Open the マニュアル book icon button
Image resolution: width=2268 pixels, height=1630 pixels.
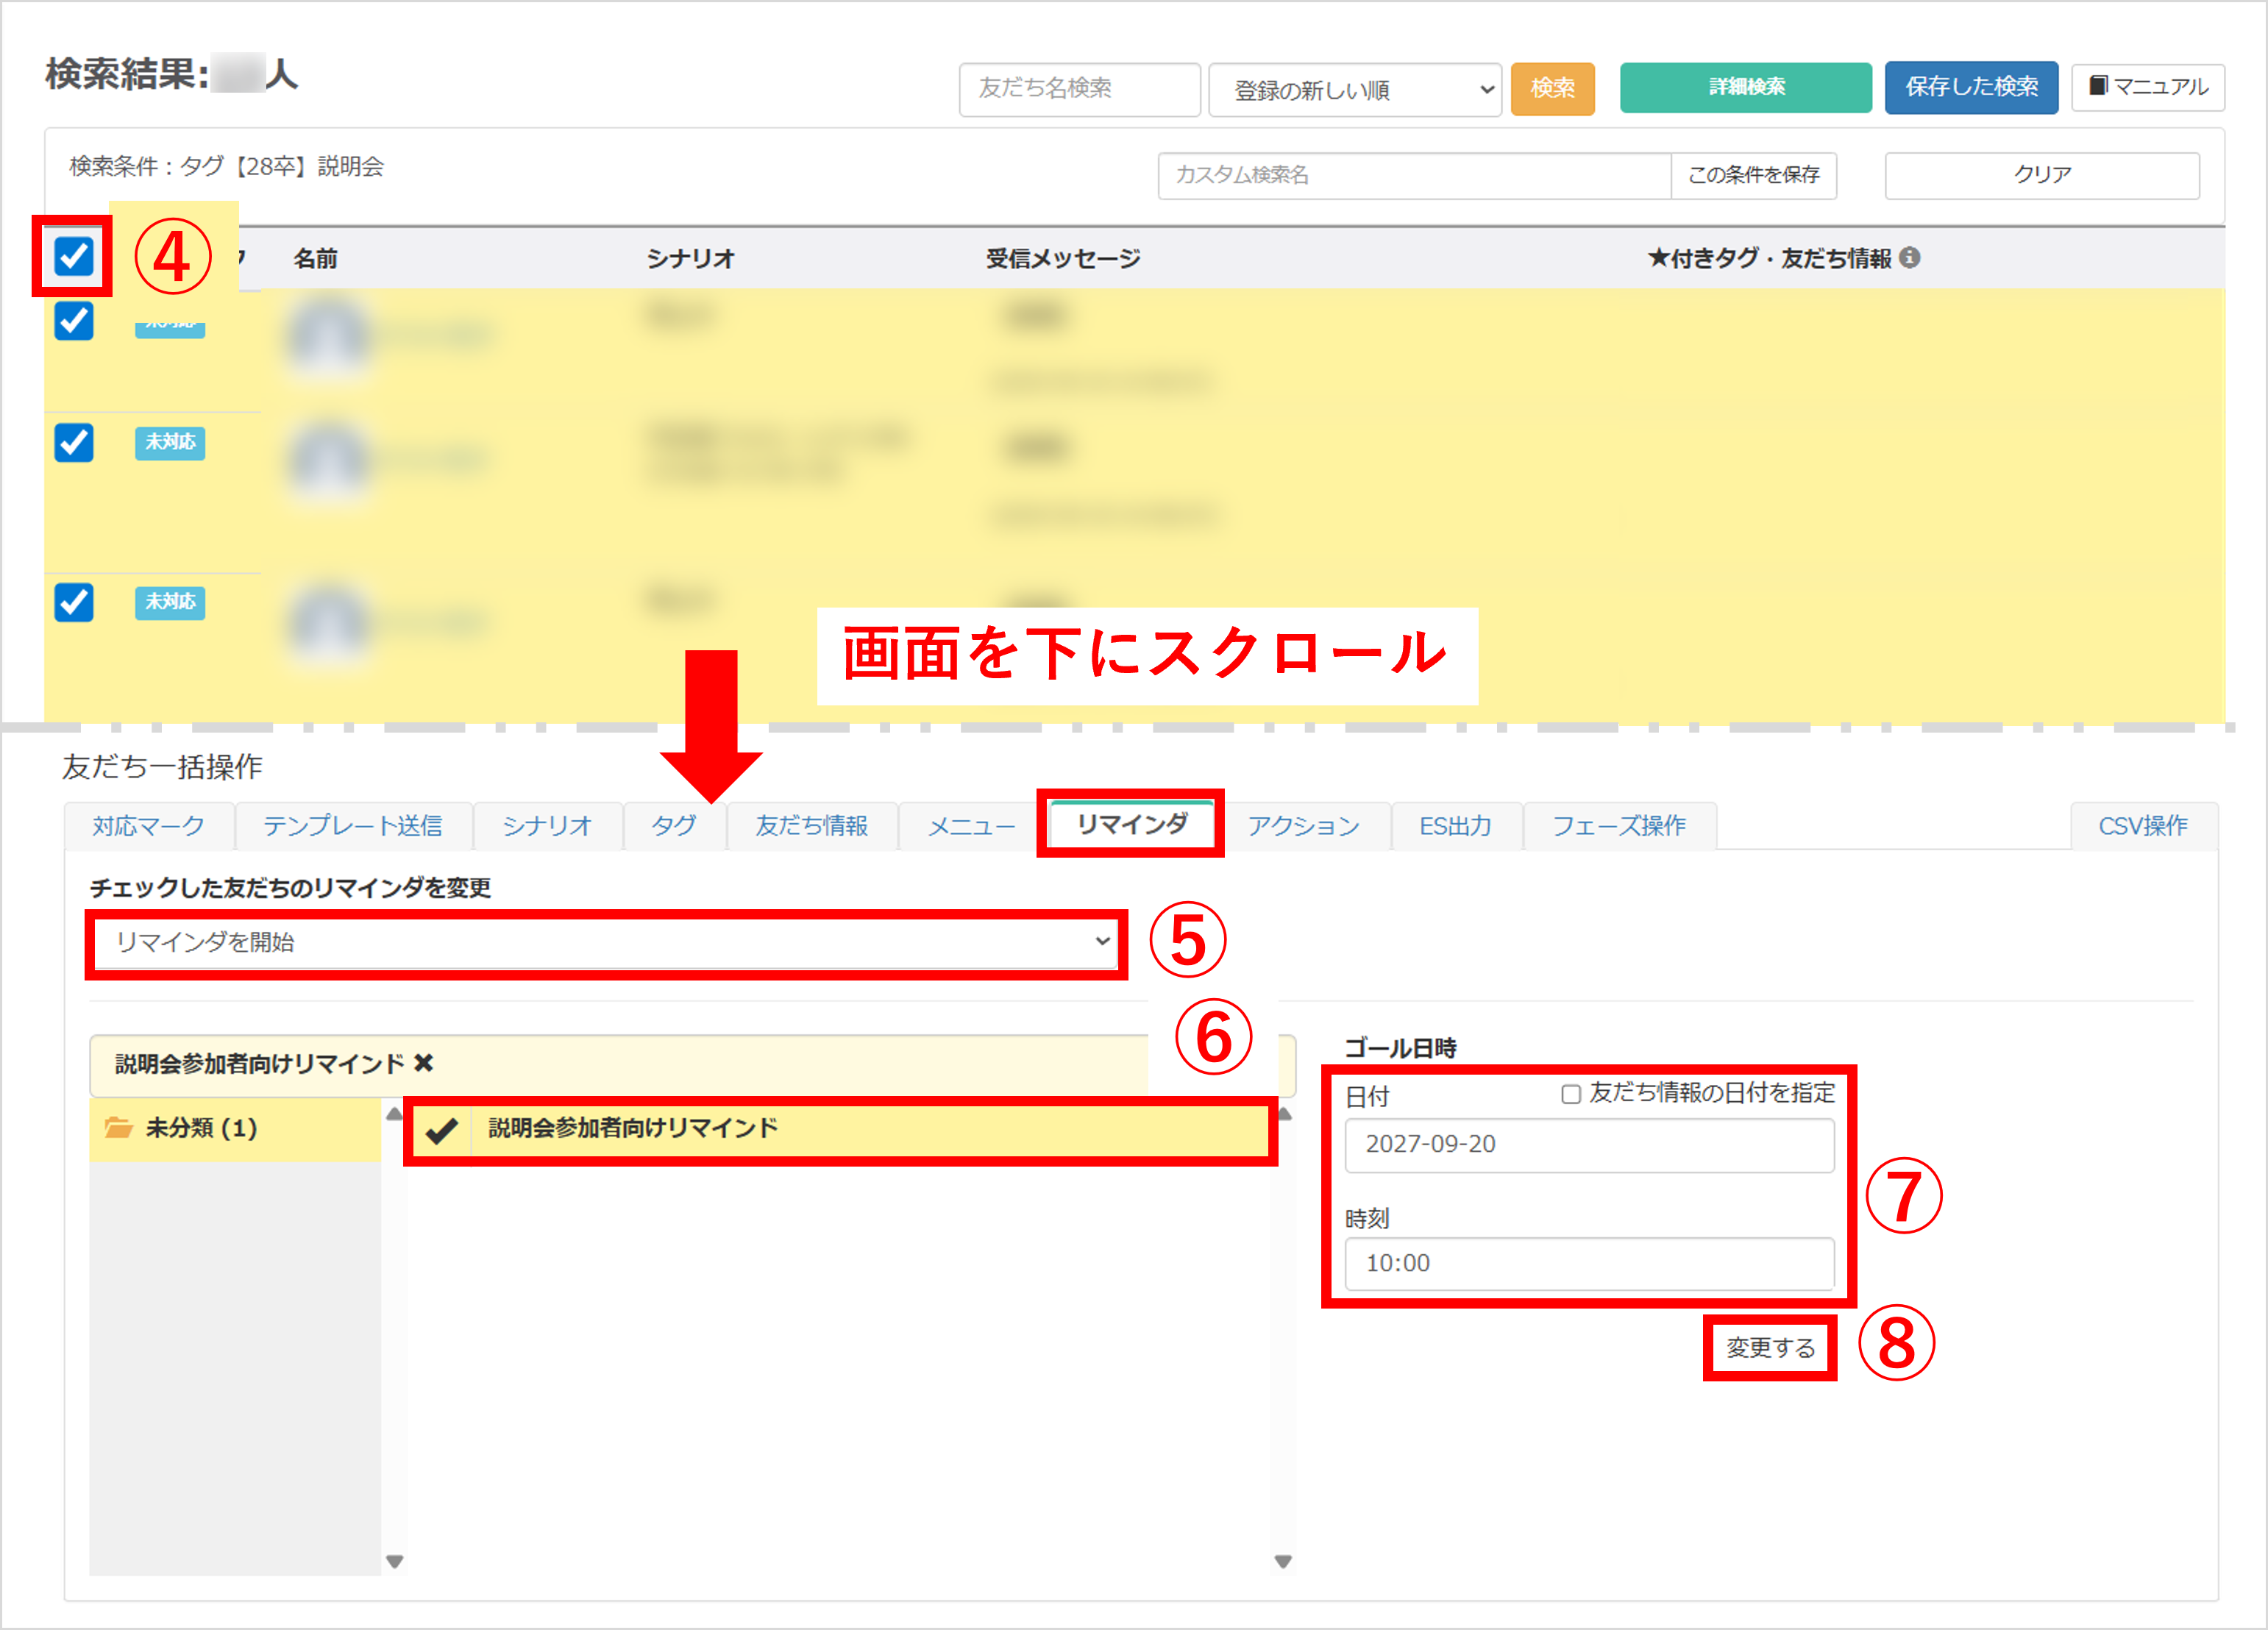pyautogui.click(x=2147, y=88)
